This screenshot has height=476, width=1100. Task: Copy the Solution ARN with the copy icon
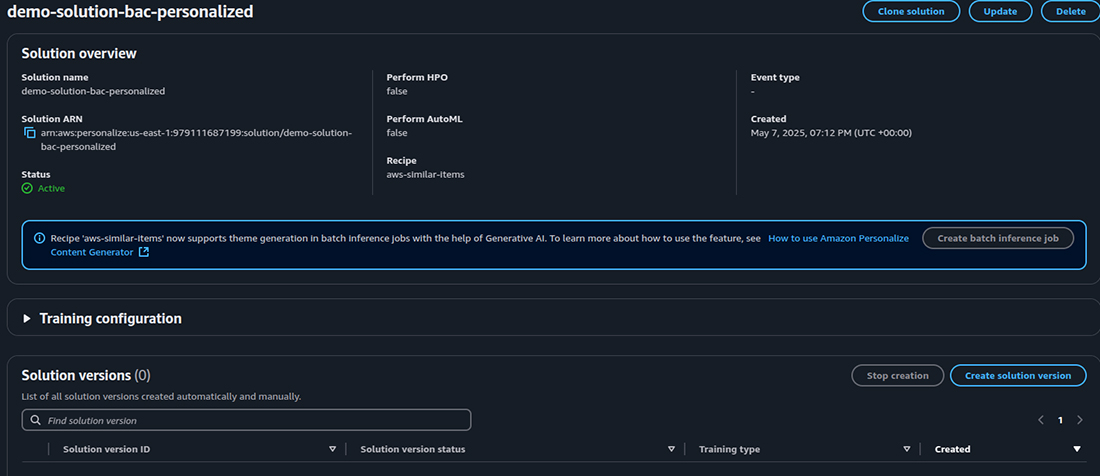(29, 132)
